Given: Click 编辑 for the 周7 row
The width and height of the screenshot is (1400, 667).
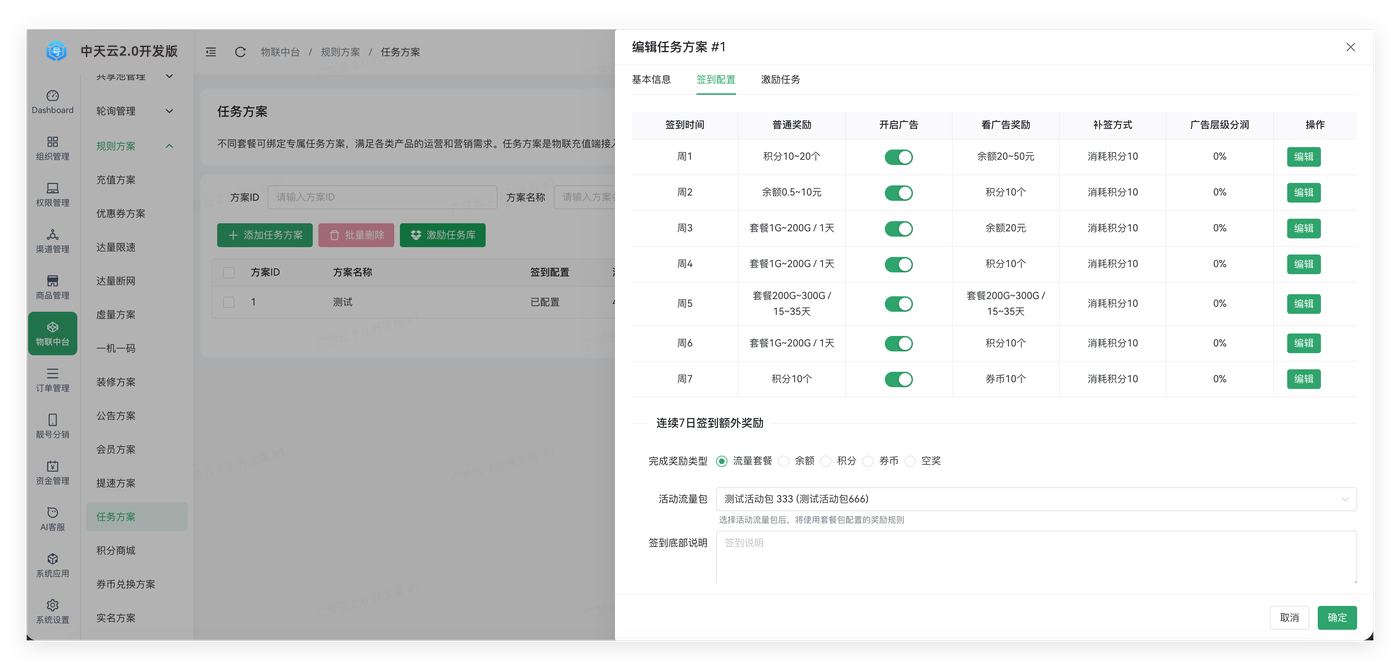Looking at the screenshot, I should 1303,379.
